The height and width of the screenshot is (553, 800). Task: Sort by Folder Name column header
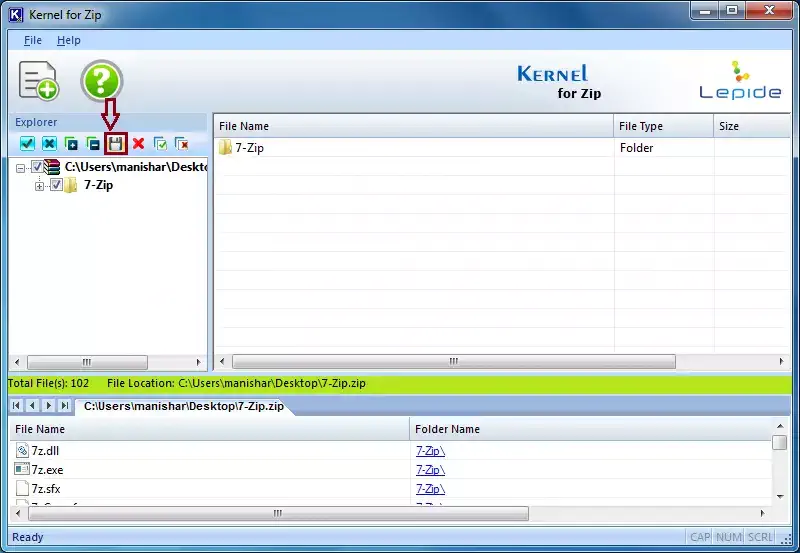[592, 429]
